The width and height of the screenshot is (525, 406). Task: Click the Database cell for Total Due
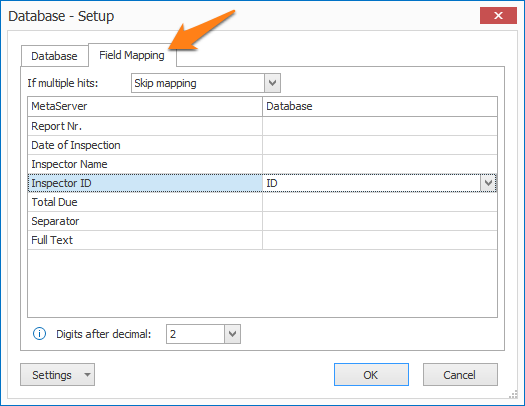point(380,202)
